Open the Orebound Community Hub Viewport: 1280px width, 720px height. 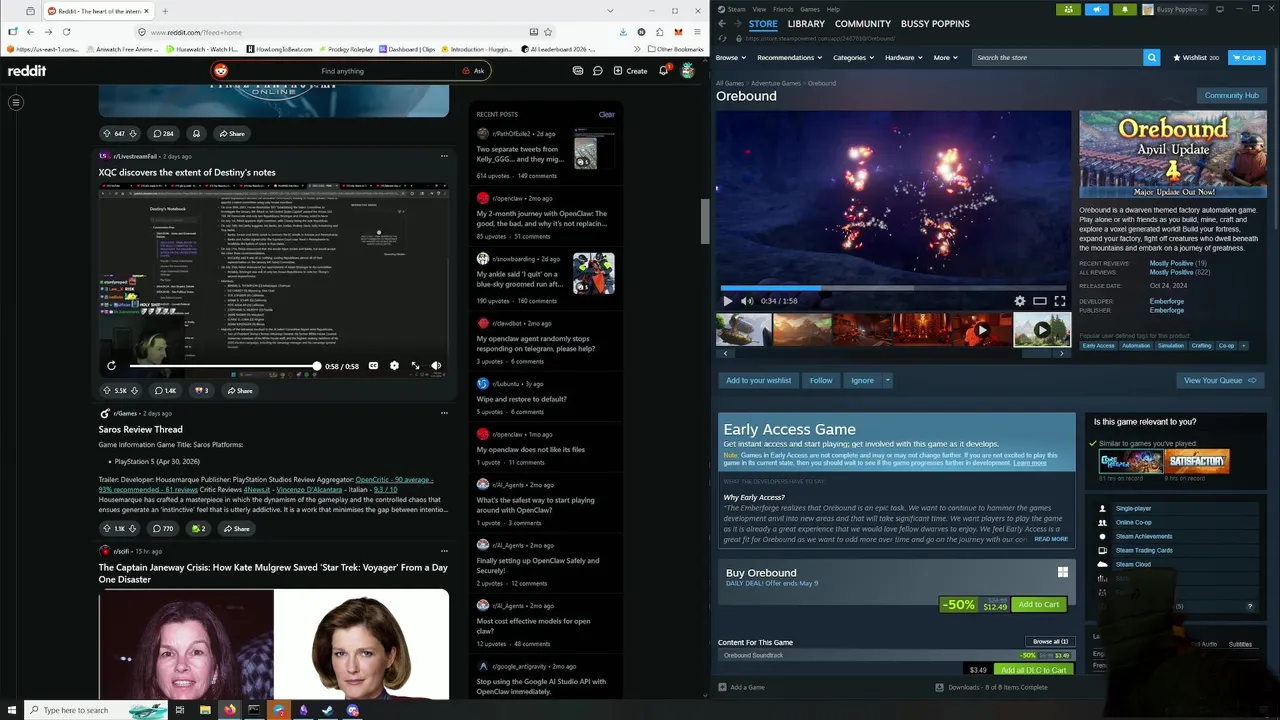pos(1232,95)
